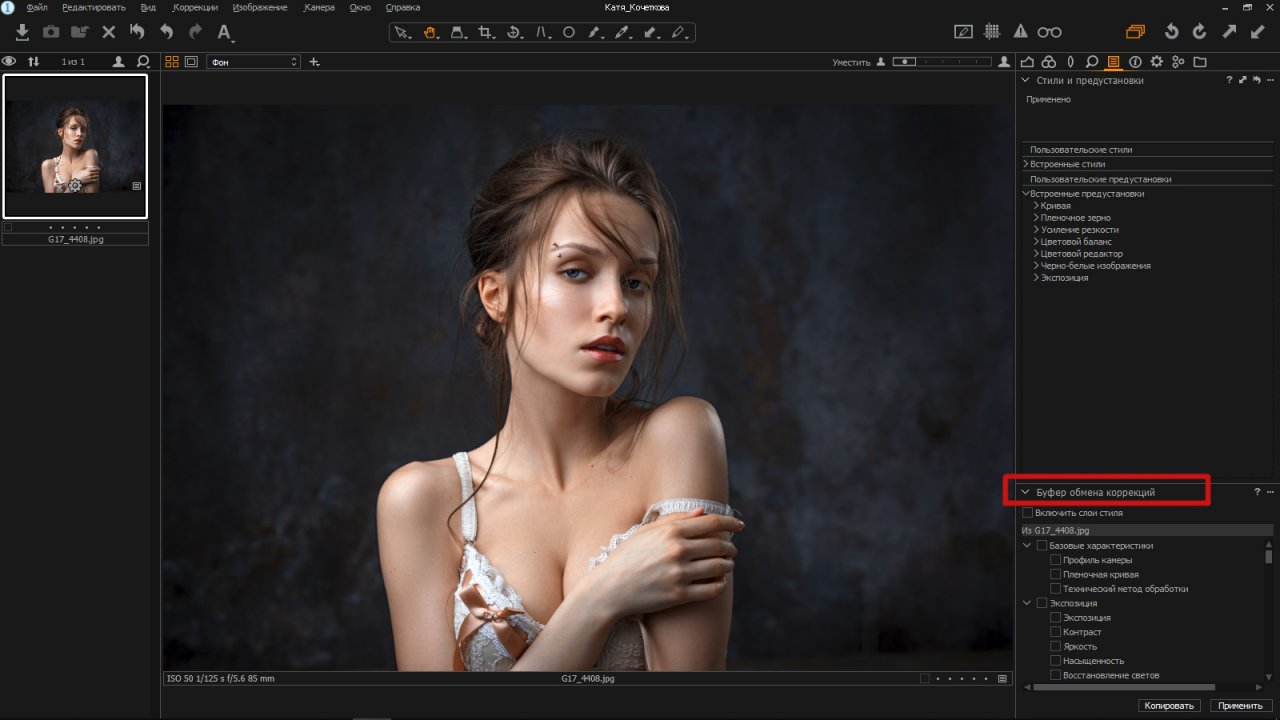Click the glasses proofing icon

pyautogui.click(x=1049, y=32)
